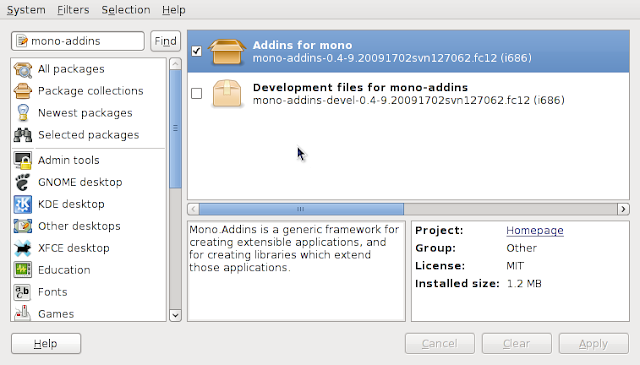
Task: Select the Other desktops group label
Action: coord(79,226)
